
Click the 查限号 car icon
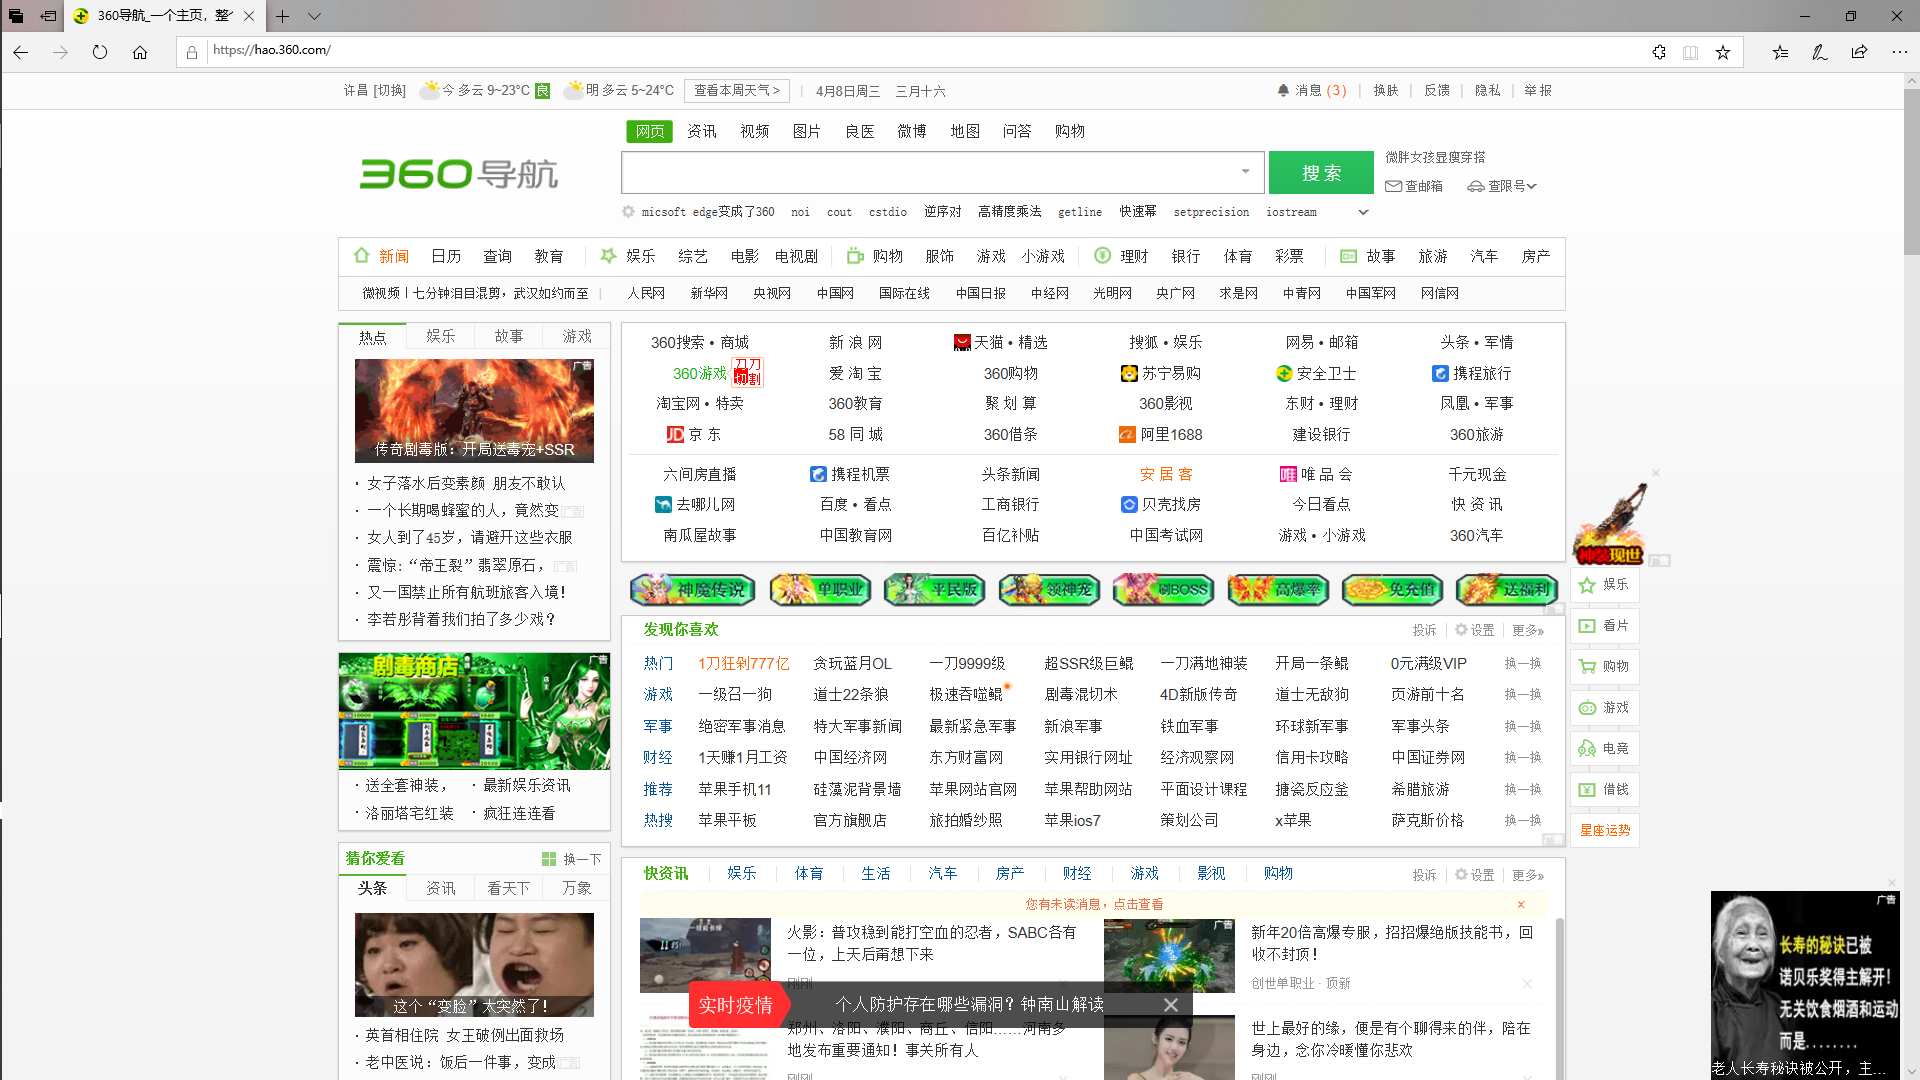[x=1475, y=186]
